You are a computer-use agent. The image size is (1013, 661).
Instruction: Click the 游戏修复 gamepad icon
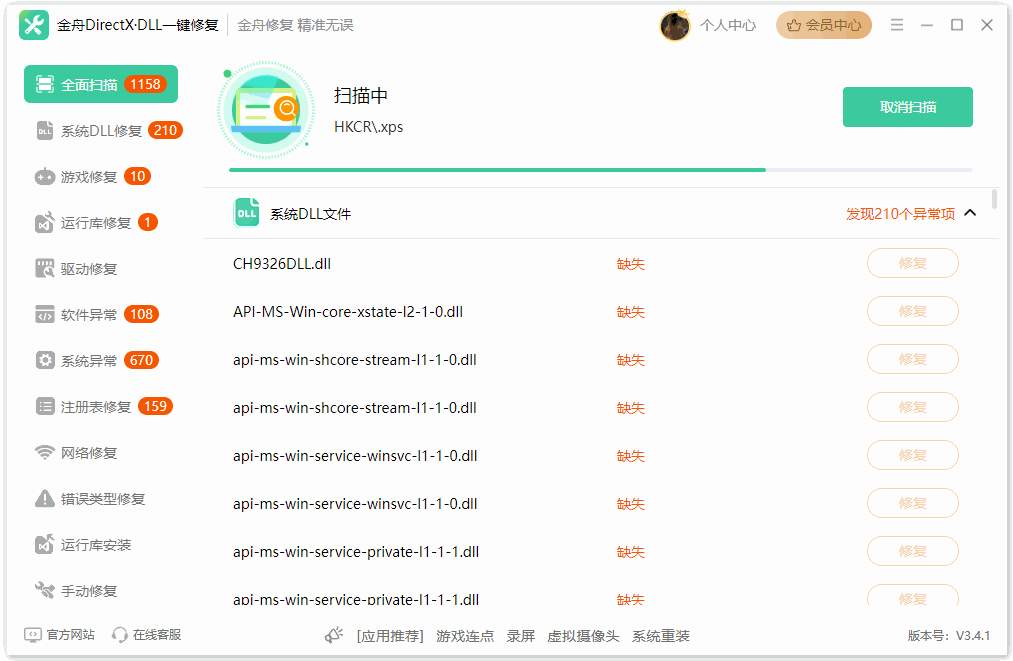pos(45,176)
